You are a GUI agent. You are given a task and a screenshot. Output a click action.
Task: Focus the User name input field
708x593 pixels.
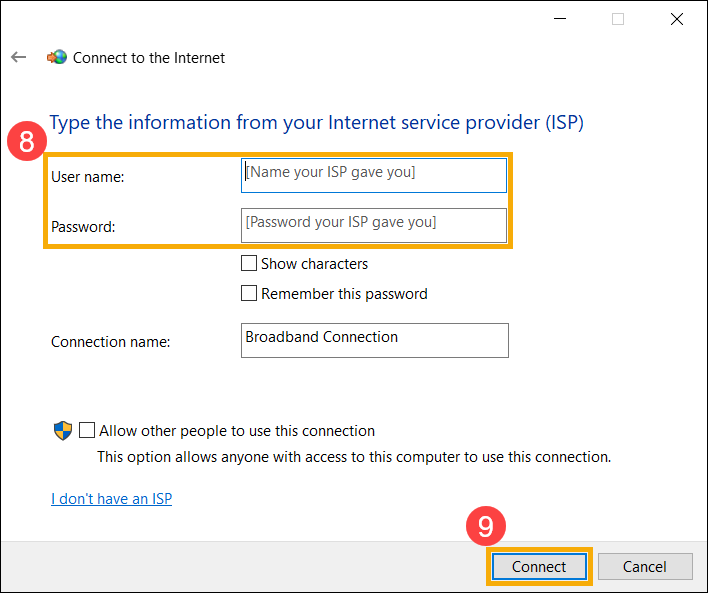coord(374,175)
